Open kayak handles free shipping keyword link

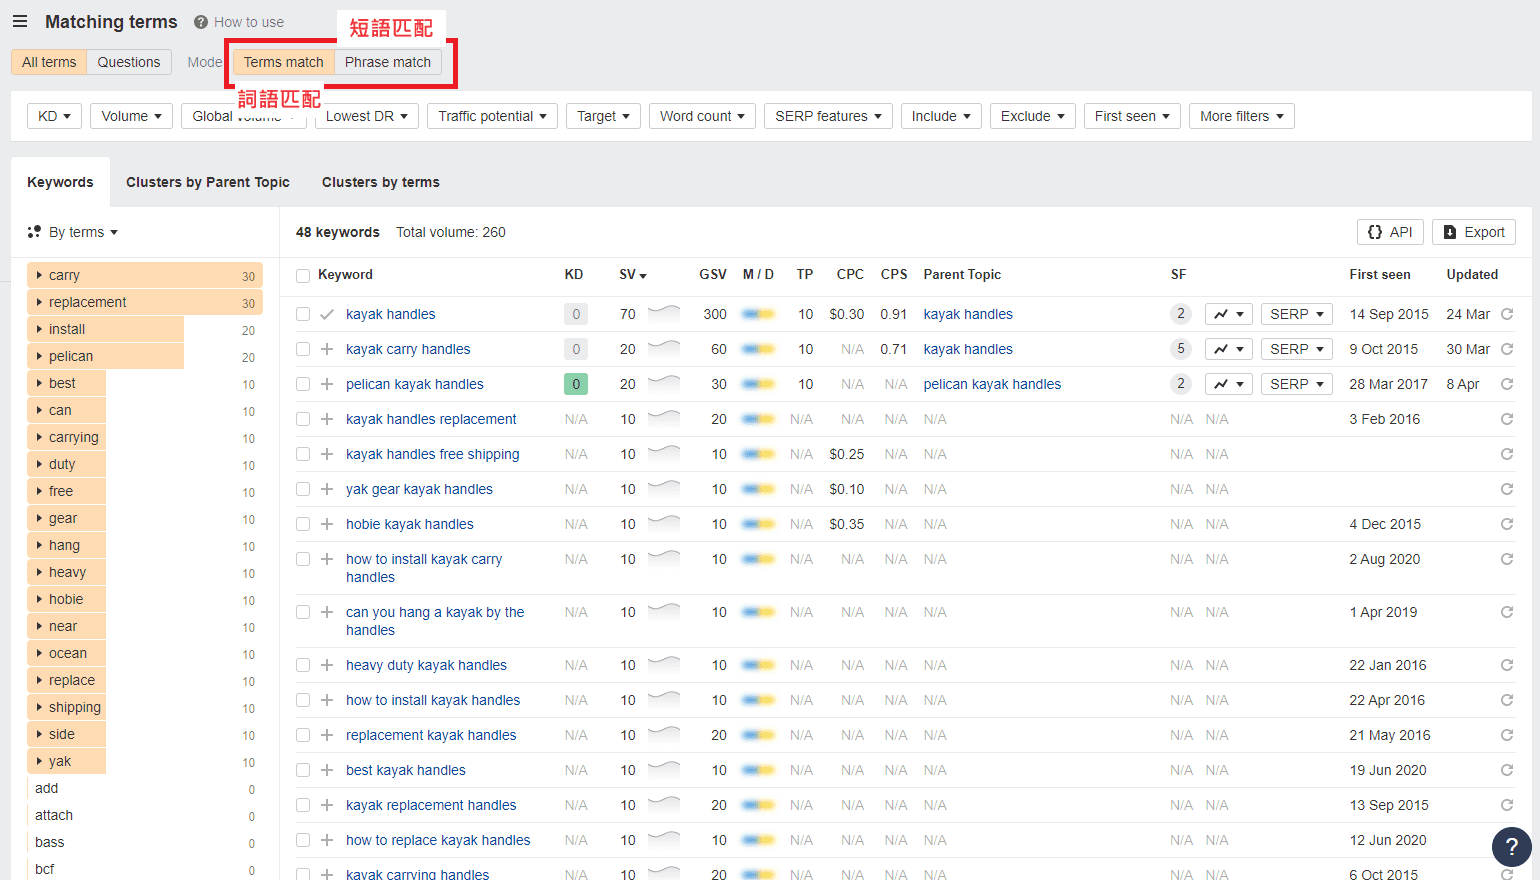433,454
